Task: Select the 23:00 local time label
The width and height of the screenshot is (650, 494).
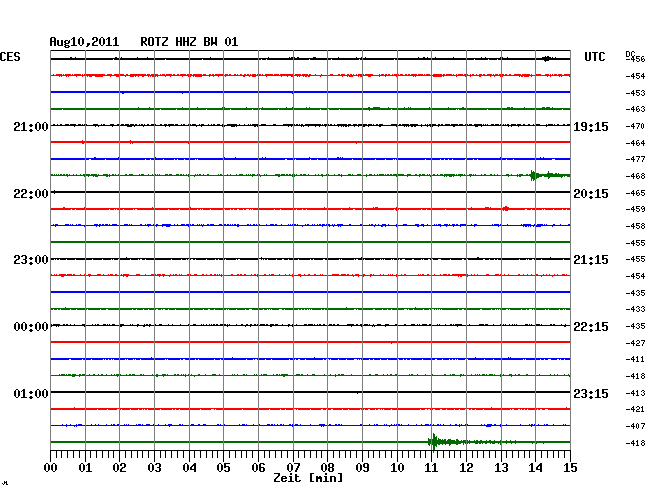Action: click(x=31, y=260)
